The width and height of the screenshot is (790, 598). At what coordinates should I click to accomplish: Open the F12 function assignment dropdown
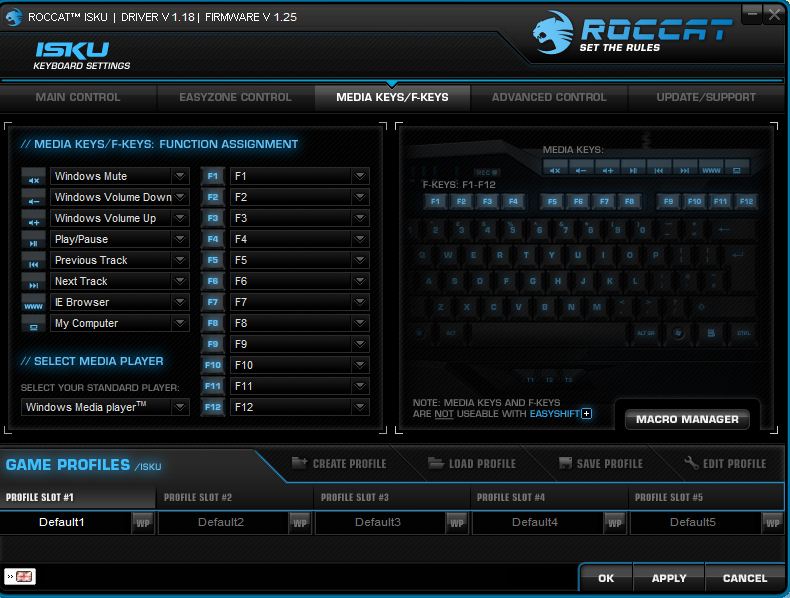point(360,407)
